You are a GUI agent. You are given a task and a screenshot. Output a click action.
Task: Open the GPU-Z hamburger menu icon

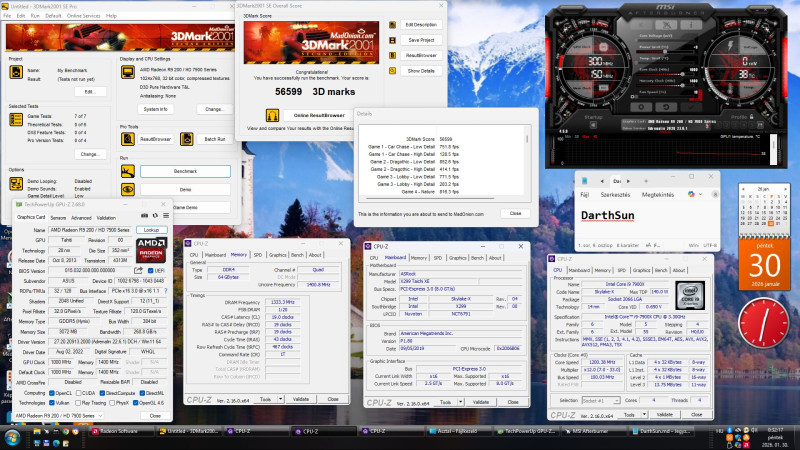point(166,216)
